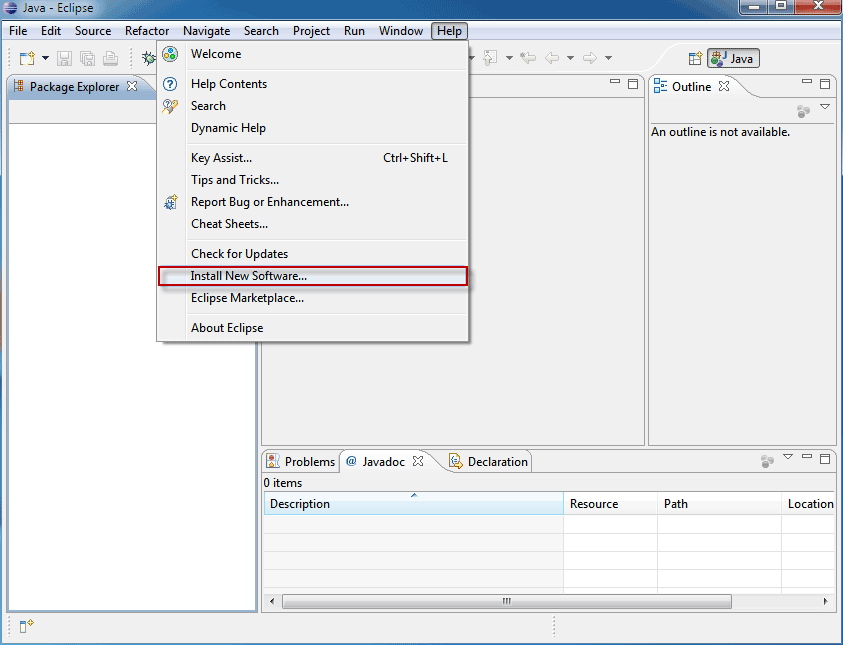Open the Navigate menu

[x=206, y=31]
